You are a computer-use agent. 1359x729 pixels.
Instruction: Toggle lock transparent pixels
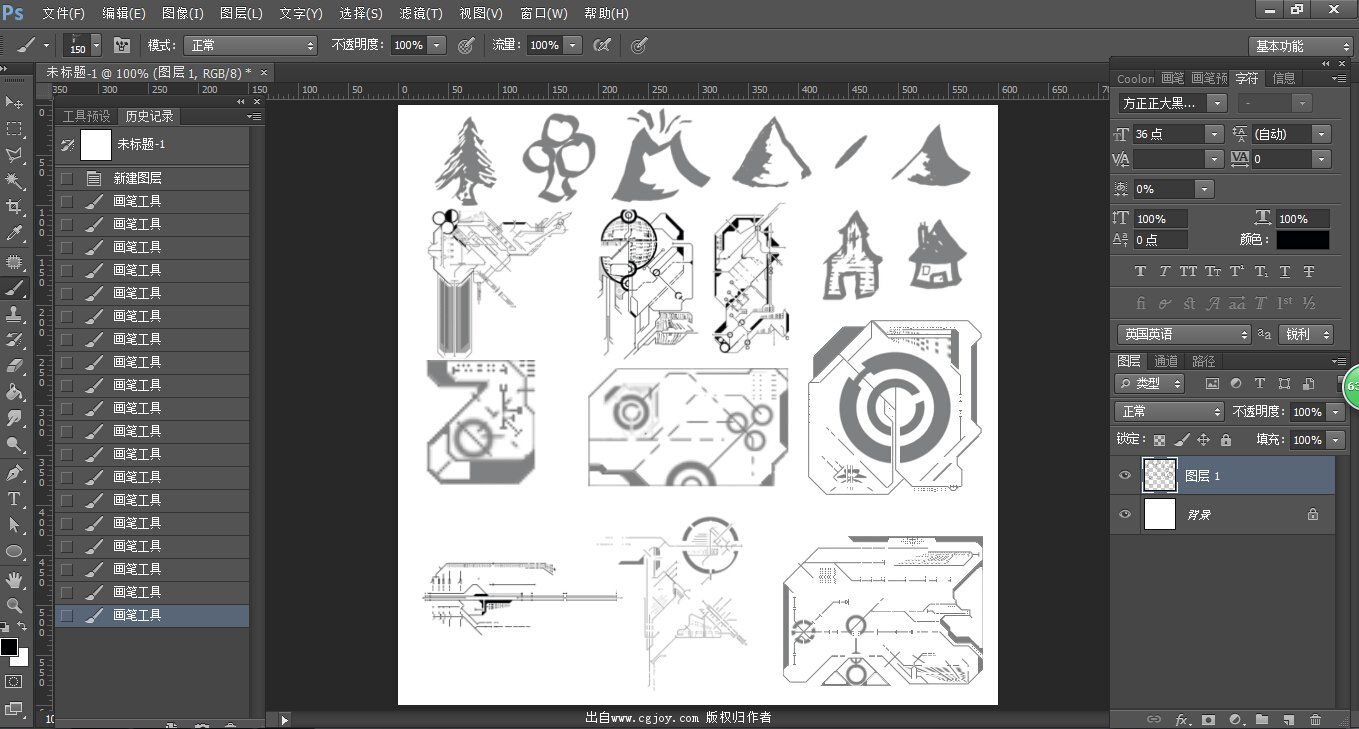point(1159,440)
